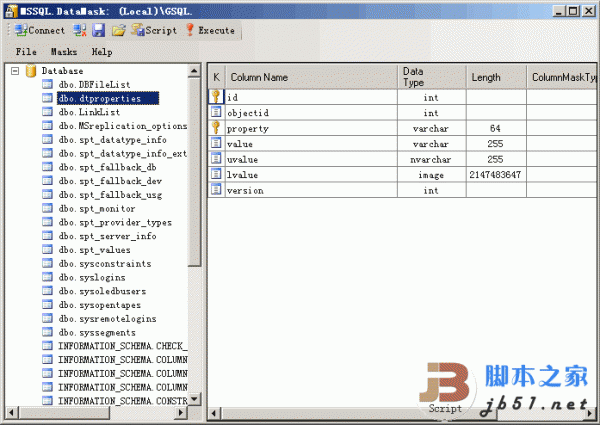Select table dbo.spt_fallback_usg
Image resolution: width=600 pixels, height=425 pixels.
110,195
